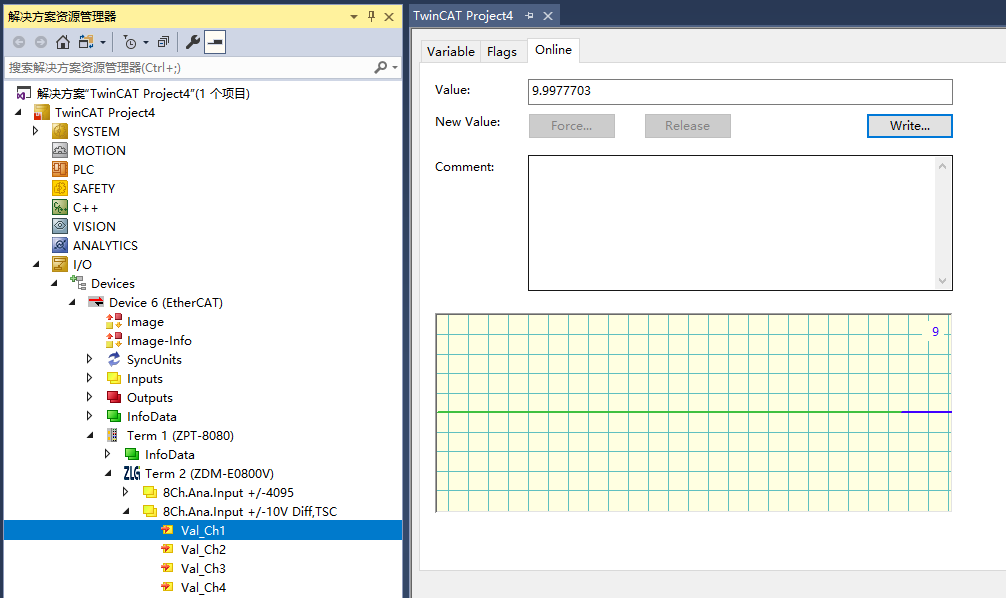
Task: Expand the SYSTEM tree node
Action: click(36, 131)
